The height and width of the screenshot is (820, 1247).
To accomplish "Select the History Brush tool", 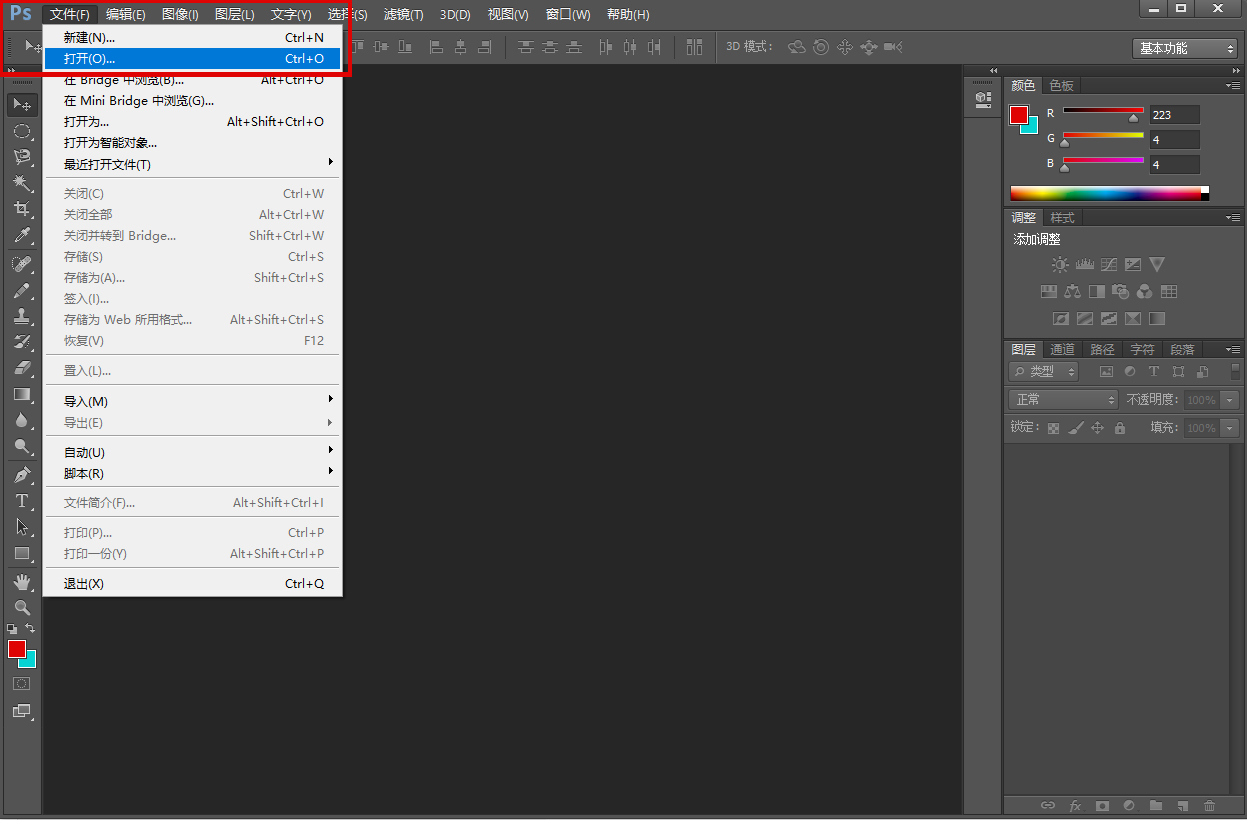I will coord(21,342).
